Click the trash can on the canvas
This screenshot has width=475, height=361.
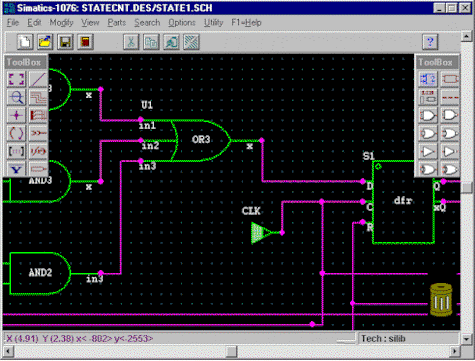pos(441,300)
